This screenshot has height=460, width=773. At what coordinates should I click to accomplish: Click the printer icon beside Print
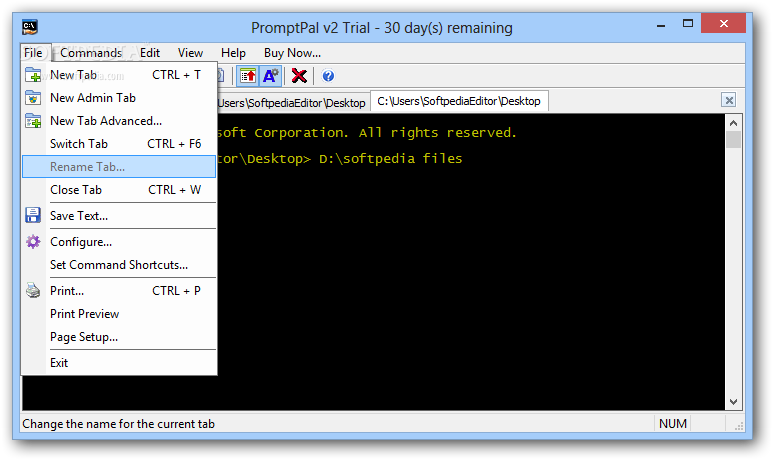coord(33,290)
